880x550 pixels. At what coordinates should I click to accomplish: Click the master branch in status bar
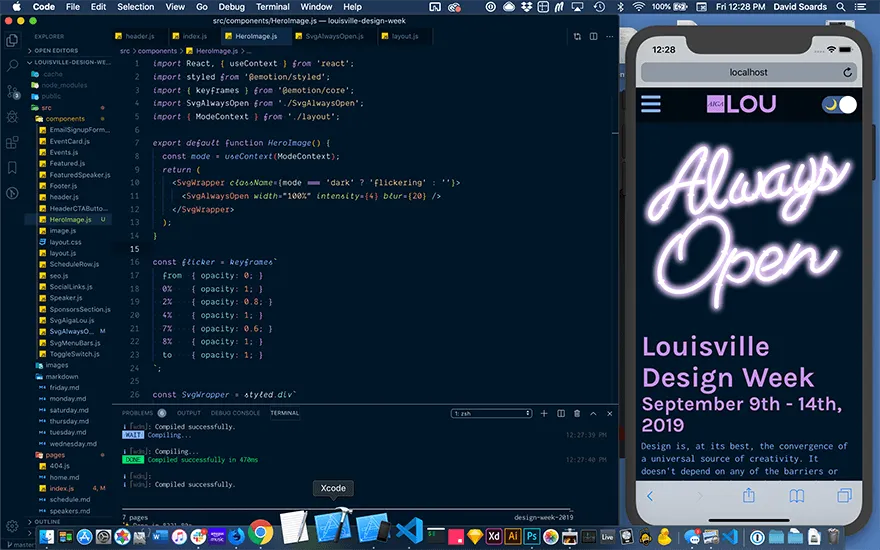19,544
